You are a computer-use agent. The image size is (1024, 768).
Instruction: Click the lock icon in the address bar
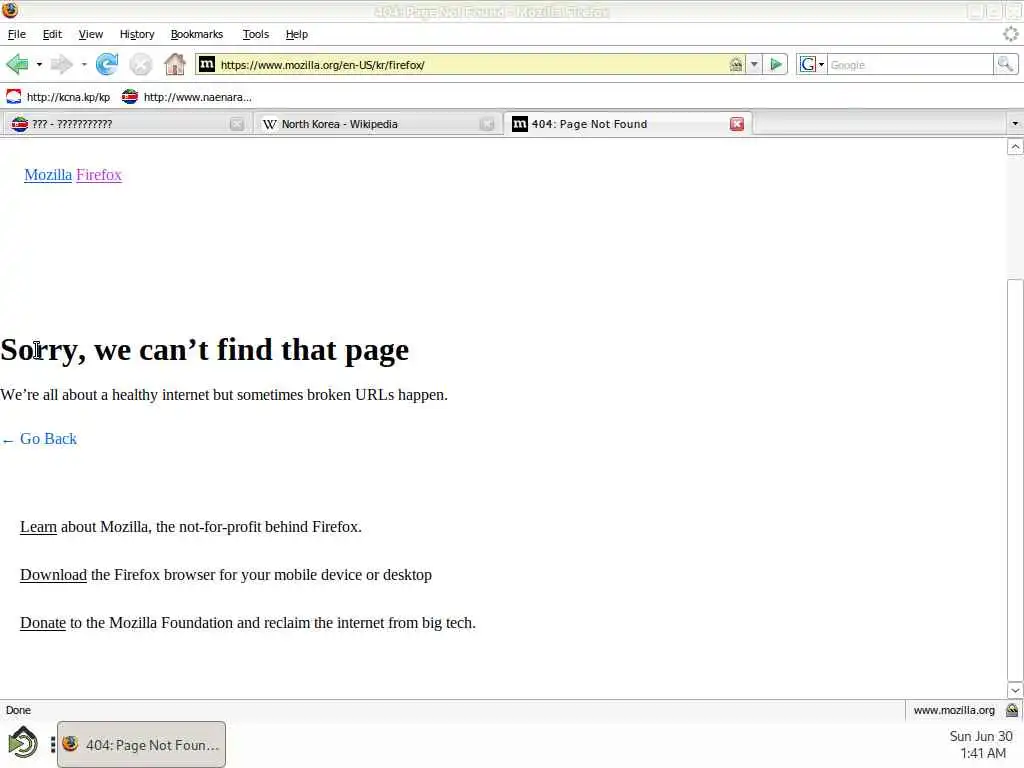click(736, 65)
